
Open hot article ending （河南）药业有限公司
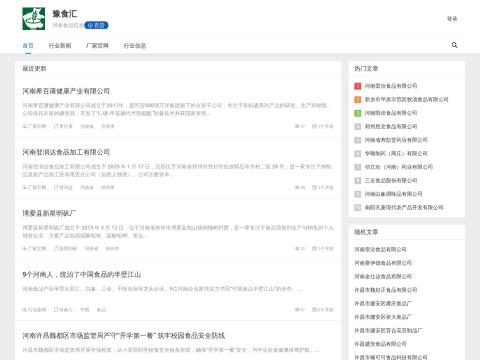pyautogui.click(x=399, y=167)
